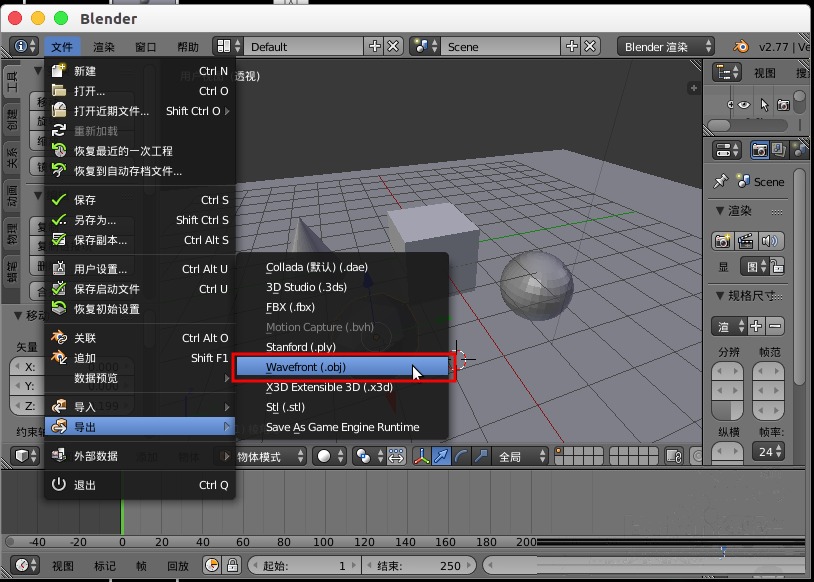Click 打开... menu entry
814x582 pixels.
(x=140, y=91)
